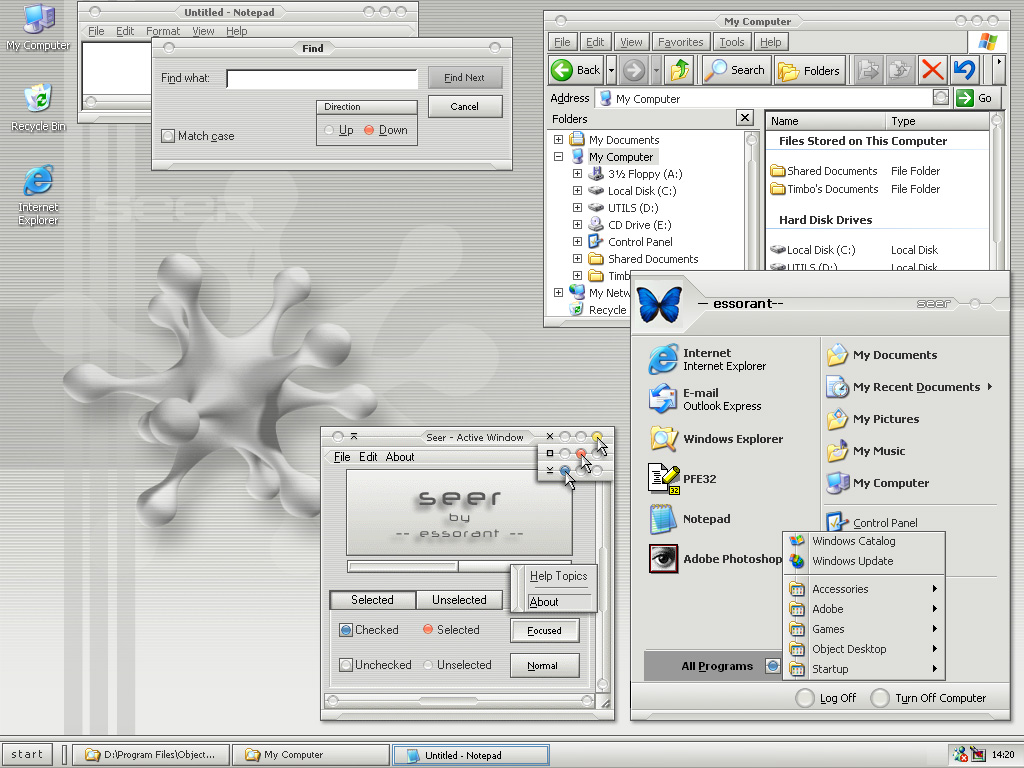1024x768 pixels.
Task: Select the Up direction radio button
Action: [329, 130]
